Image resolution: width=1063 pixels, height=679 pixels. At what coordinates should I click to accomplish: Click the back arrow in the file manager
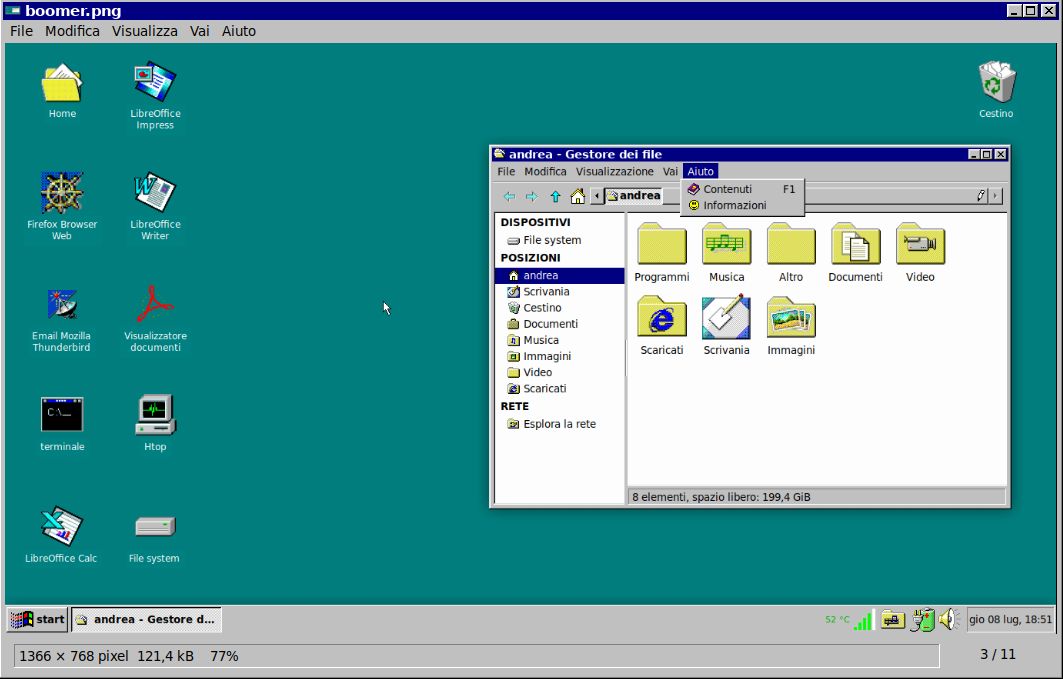pos(509,196)
